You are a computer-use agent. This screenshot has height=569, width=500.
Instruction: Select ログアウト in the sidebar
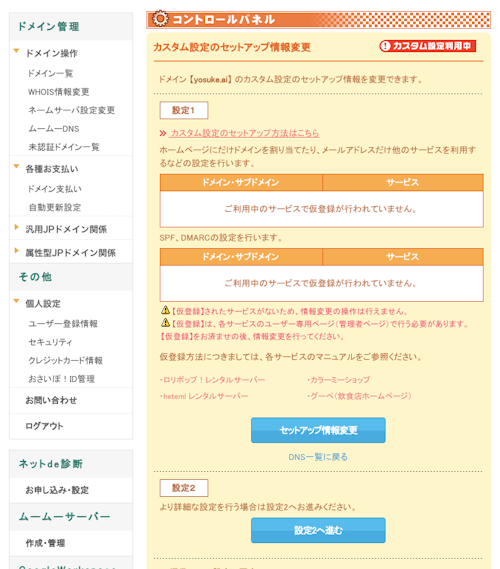(x=44, y=426)
